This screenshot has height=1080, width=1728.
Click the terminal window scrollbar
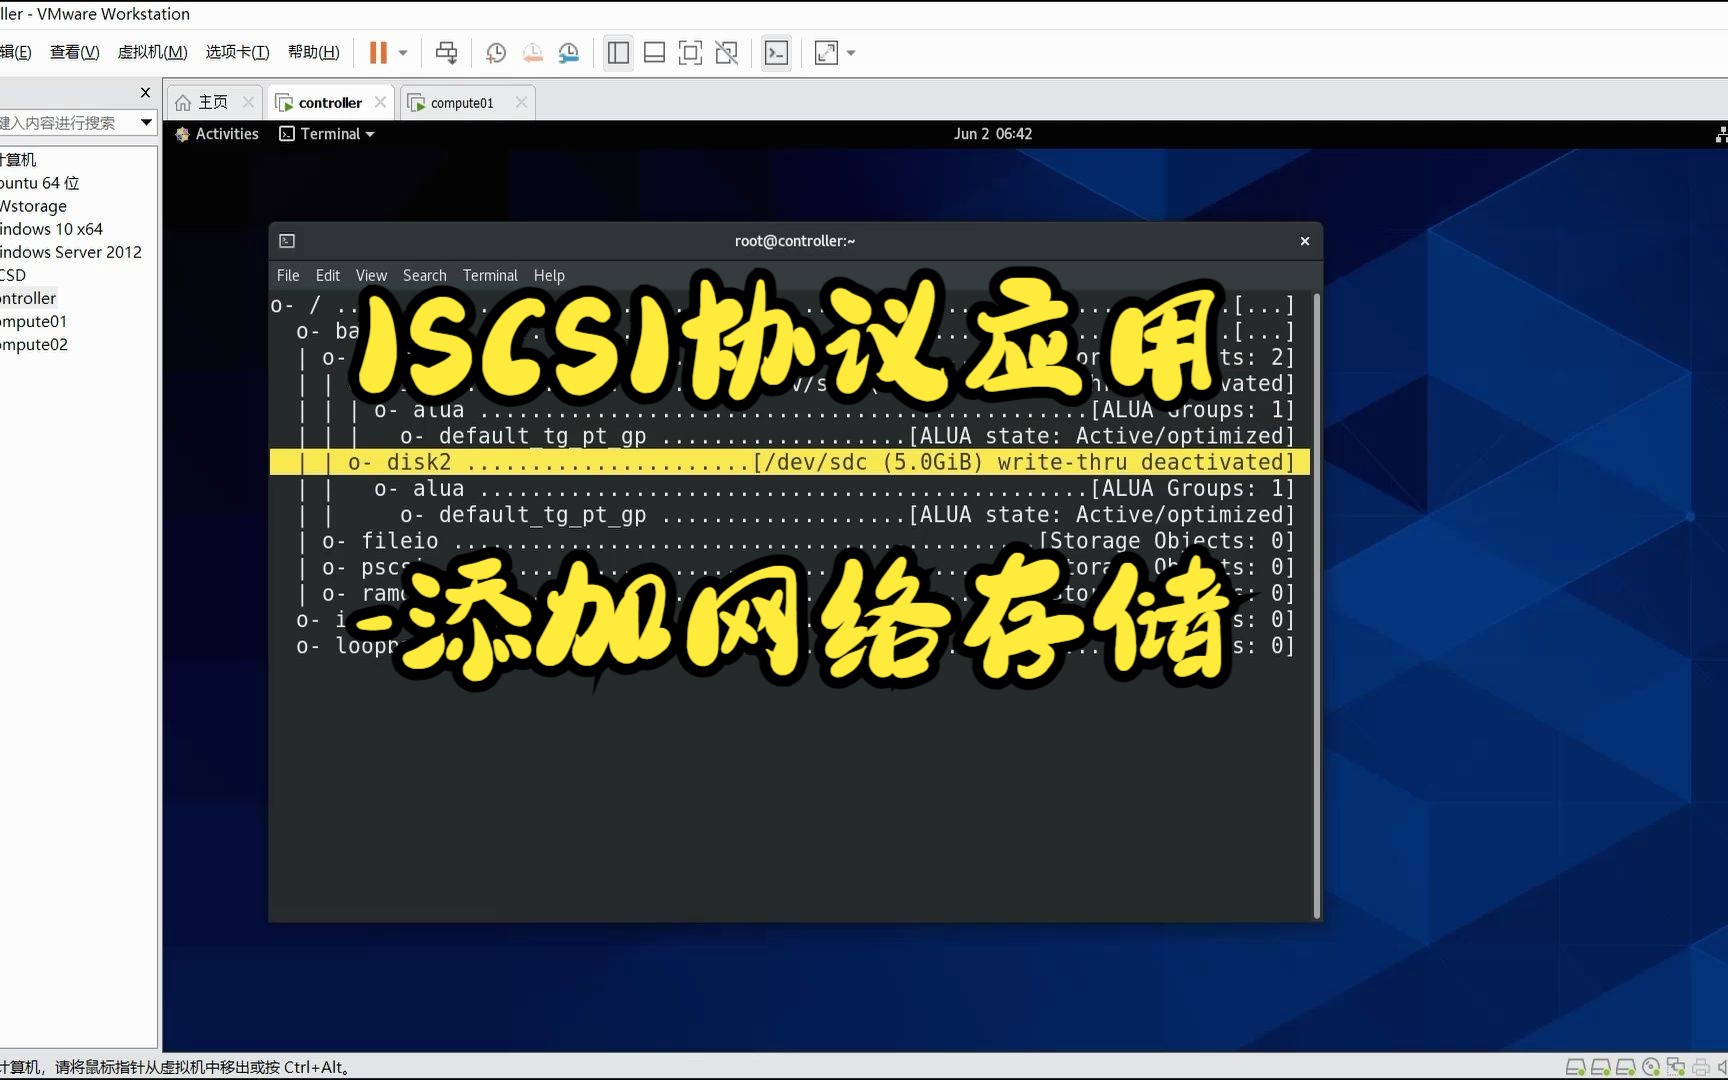point(1315,600)
